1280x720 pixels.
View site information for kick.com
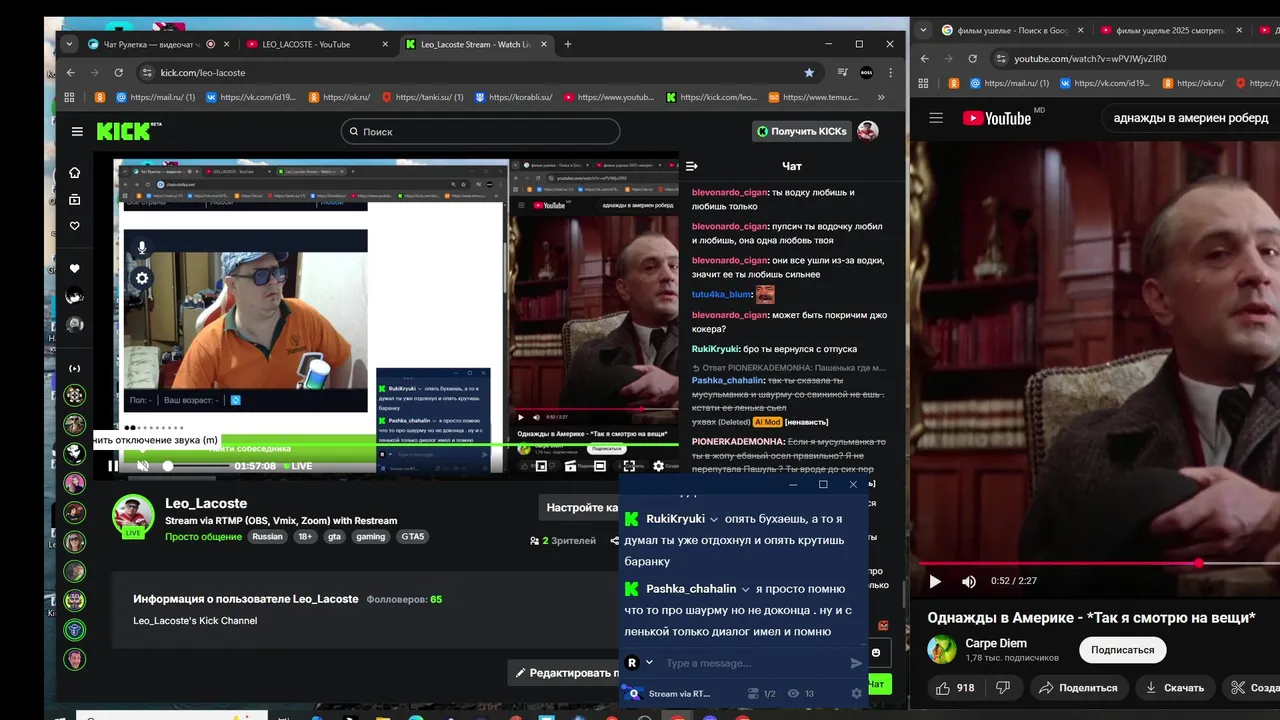pyautogui.click(x=148, y=72)
